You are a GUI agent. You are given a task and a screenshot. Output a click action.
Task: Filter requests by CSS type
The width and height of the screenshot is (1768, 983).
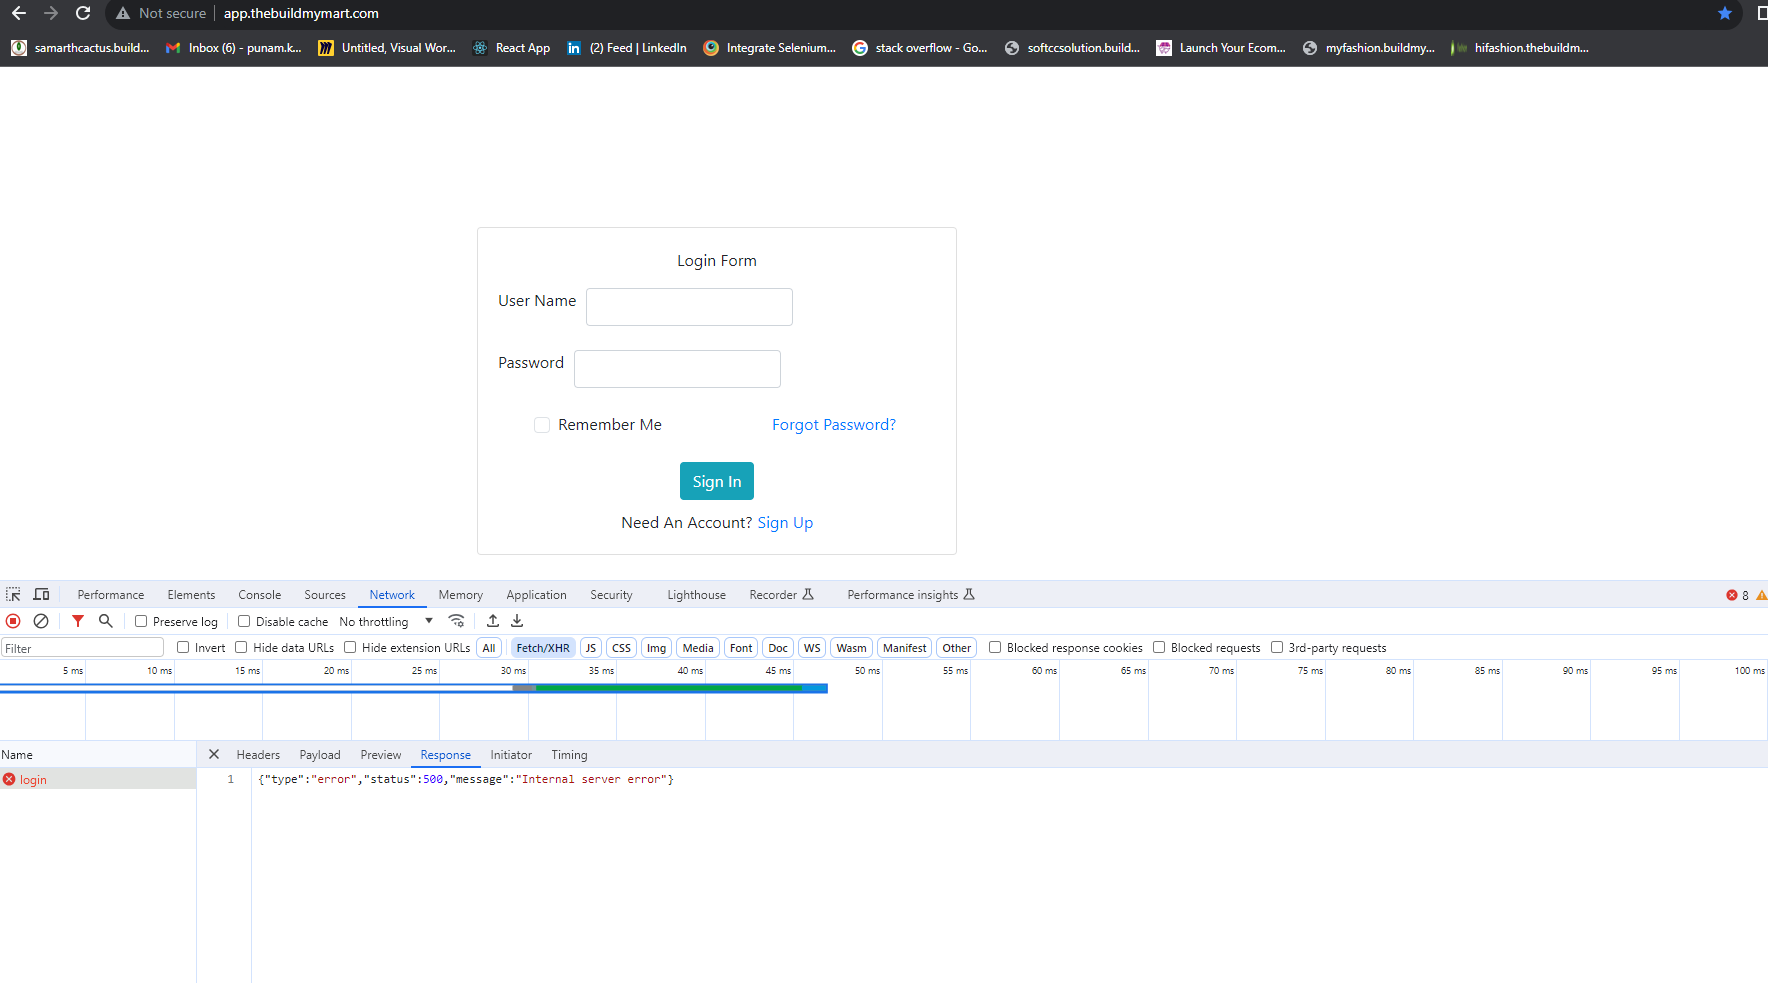[621, 648]
